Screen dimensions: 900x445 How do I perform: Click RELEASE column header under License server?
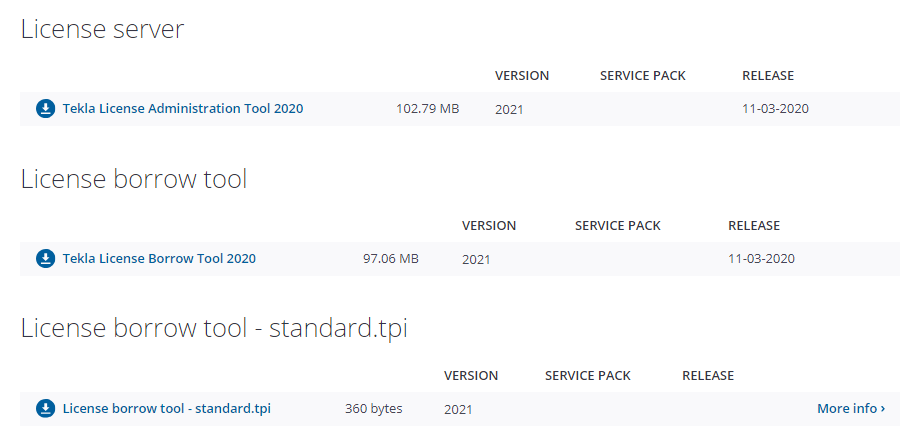767,76
